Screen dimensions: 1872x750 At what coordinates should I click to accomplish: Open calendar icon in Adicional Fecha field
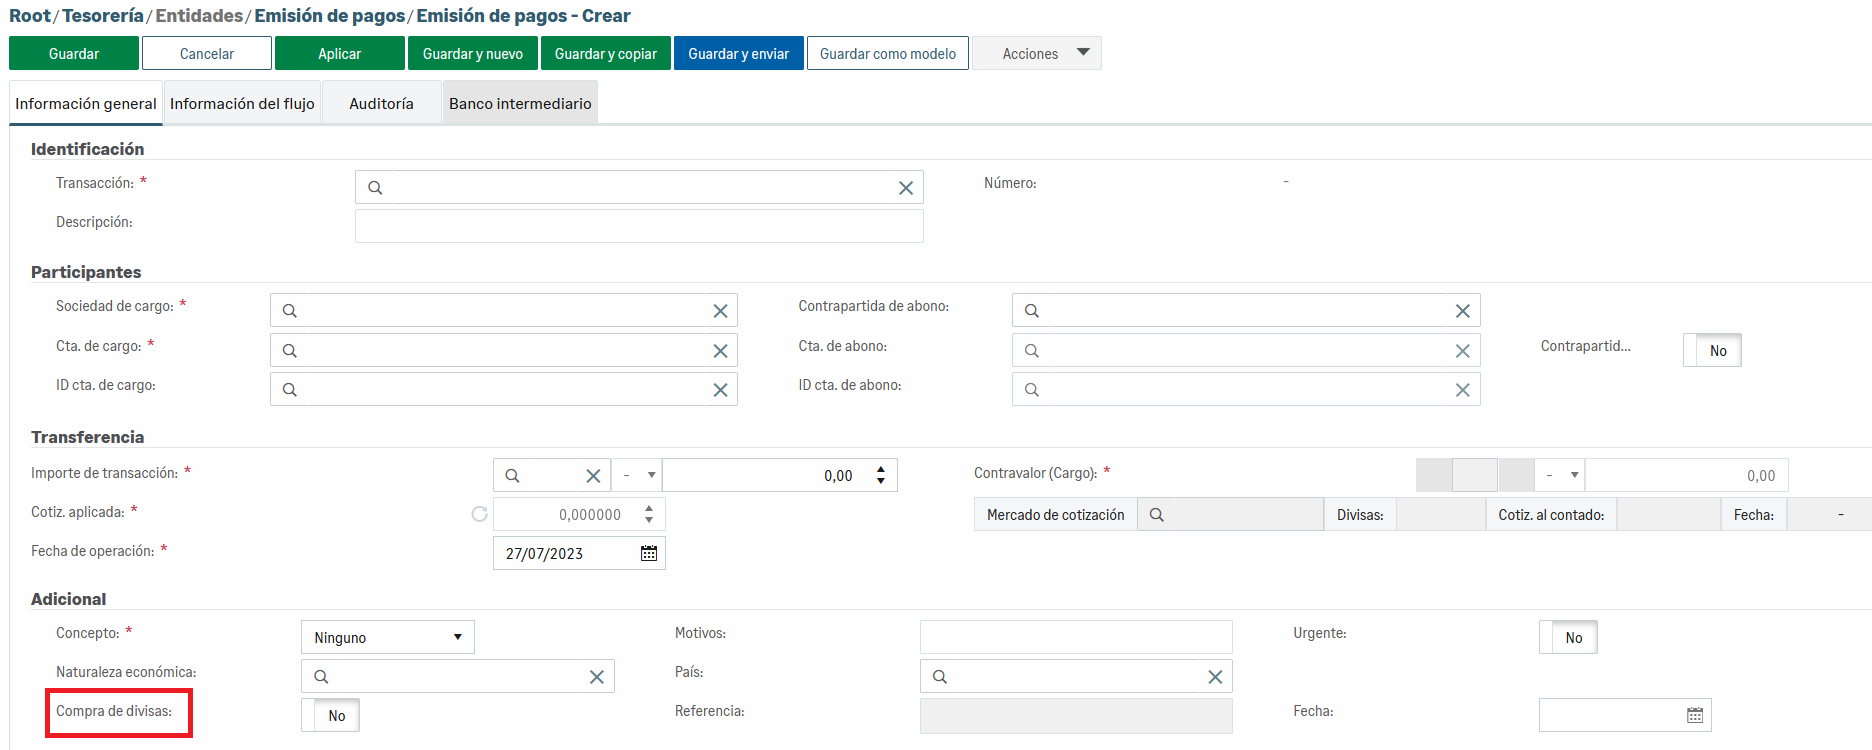pyautogui.click(x=1695, y=715)
